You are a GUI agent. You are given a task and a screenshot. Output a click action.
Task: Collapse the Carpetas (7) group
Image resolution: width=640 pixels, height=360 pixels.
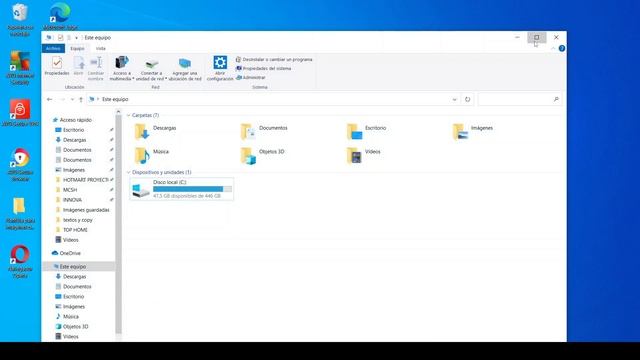[129, 116]
